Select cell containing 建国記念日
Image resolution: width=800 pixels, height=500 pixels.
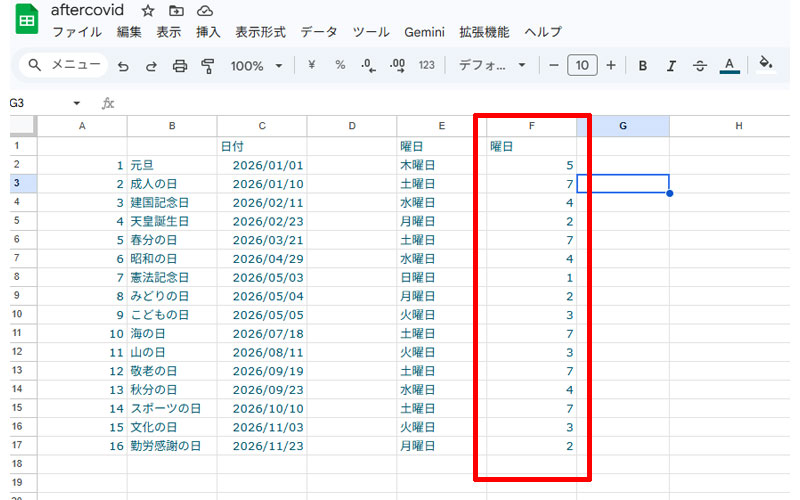[x=172, y=203]
